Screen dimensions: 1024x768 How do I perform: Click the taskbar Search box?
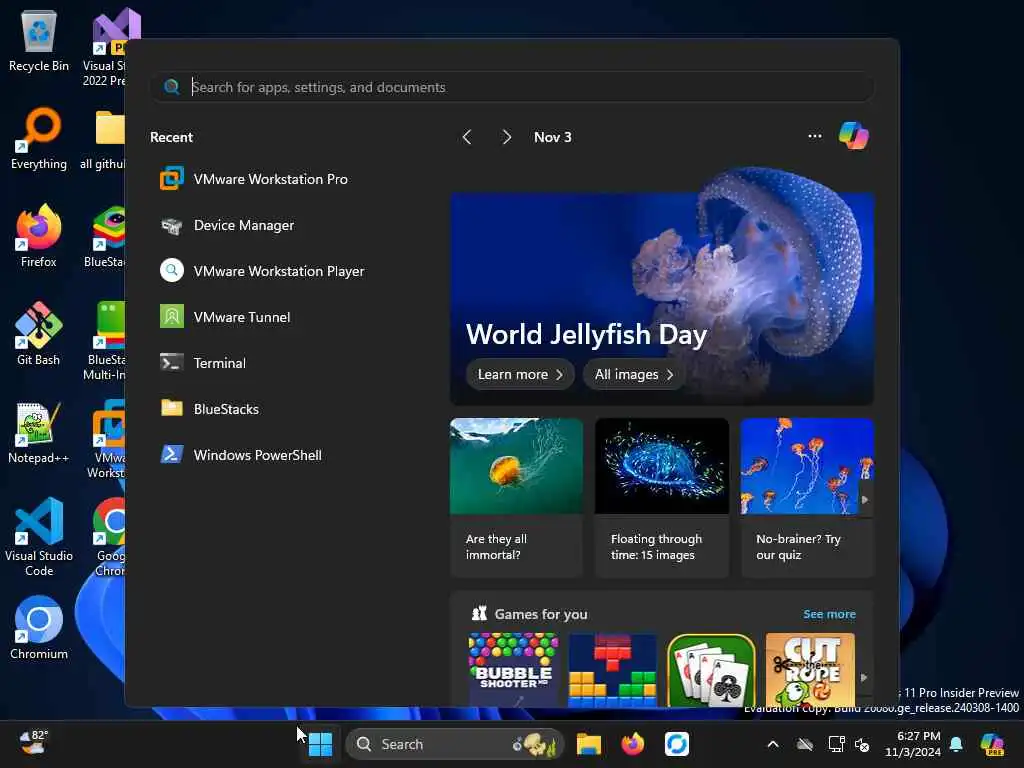(455, 744)
